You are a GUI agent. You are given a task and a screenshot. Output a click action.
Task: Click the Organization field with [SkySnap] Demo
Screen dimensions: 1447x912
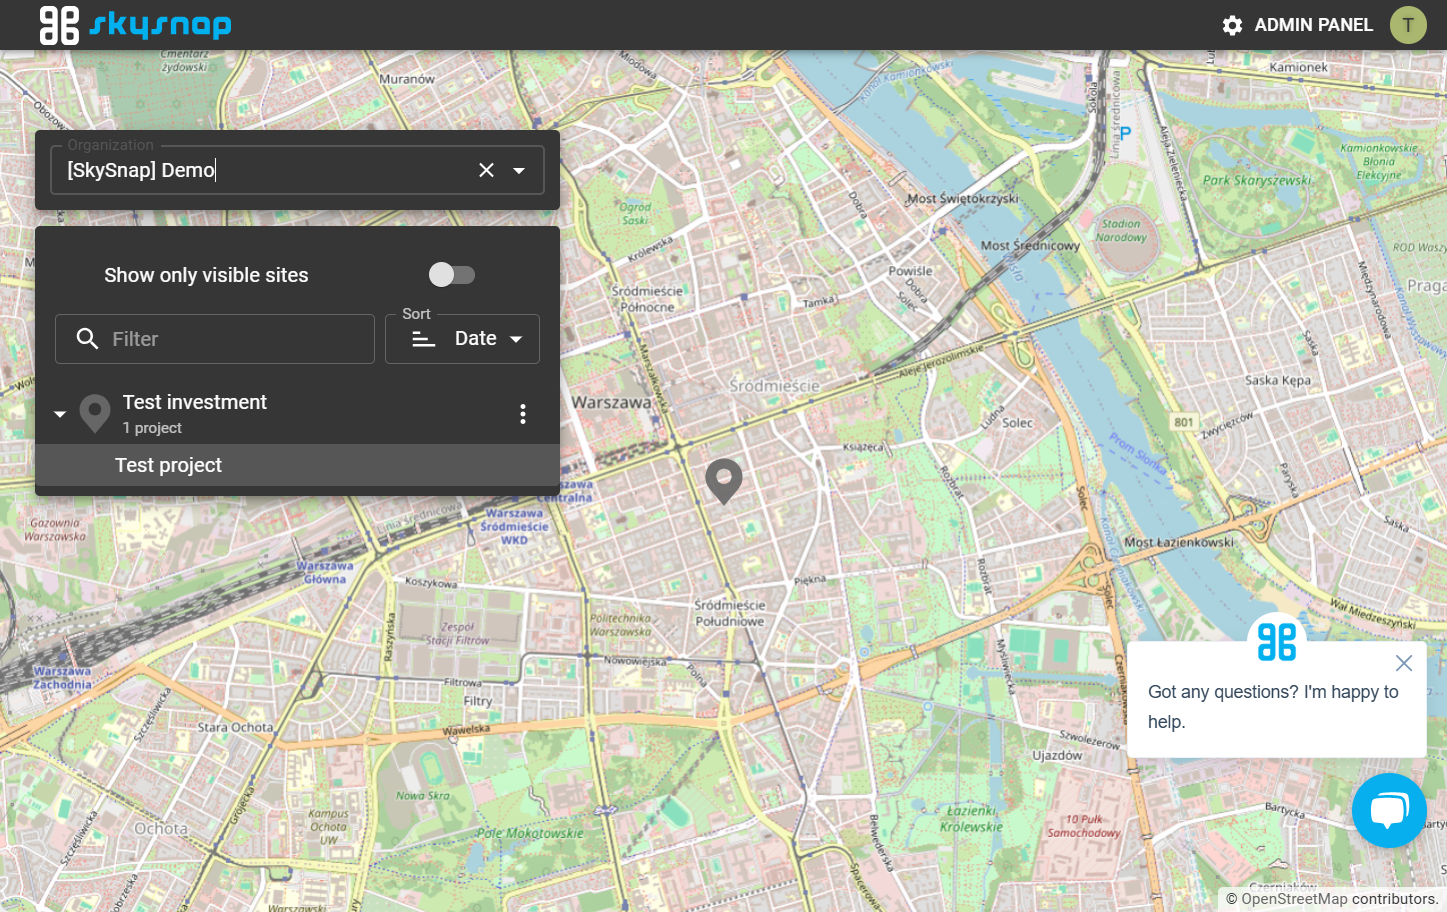(x=297, y=170)
